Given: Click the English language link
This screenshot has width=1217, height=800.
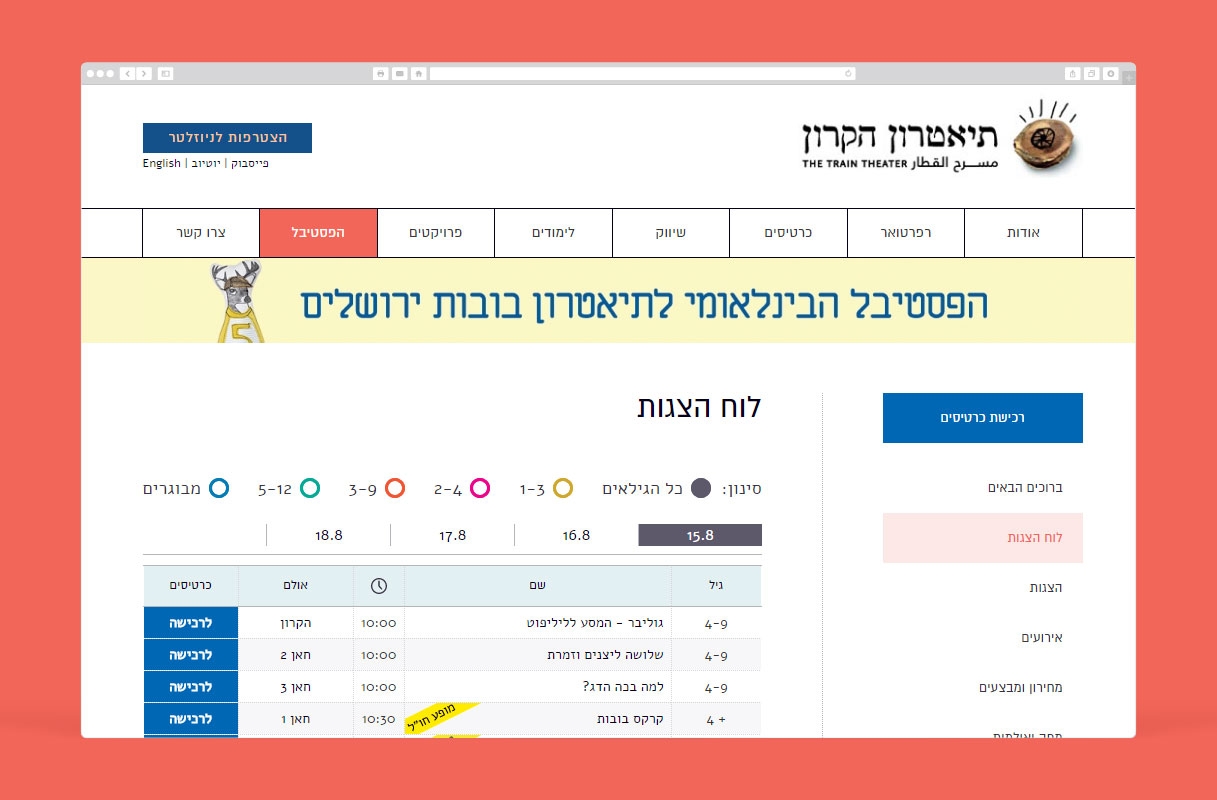Looking at the screenshot, I should coord(162,163).
